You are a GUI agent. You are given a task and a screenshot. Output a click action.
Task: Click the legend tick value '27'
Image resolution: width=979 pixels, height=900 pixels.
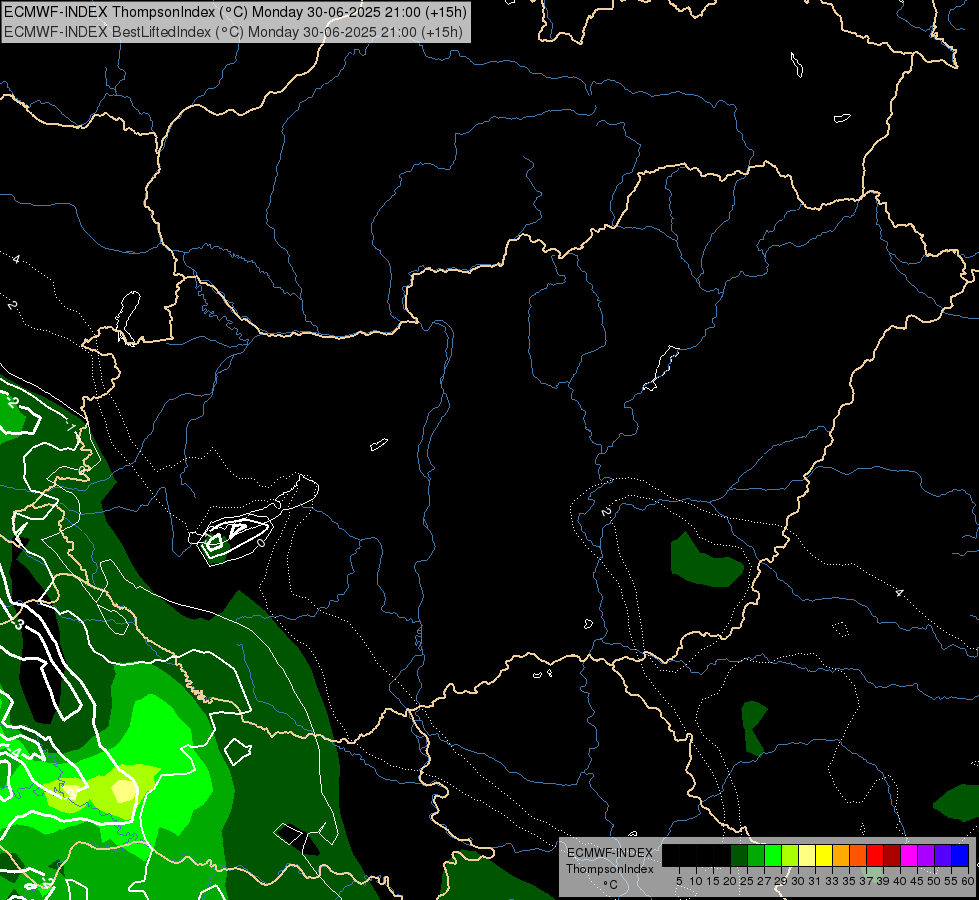[x=764, y=881]
